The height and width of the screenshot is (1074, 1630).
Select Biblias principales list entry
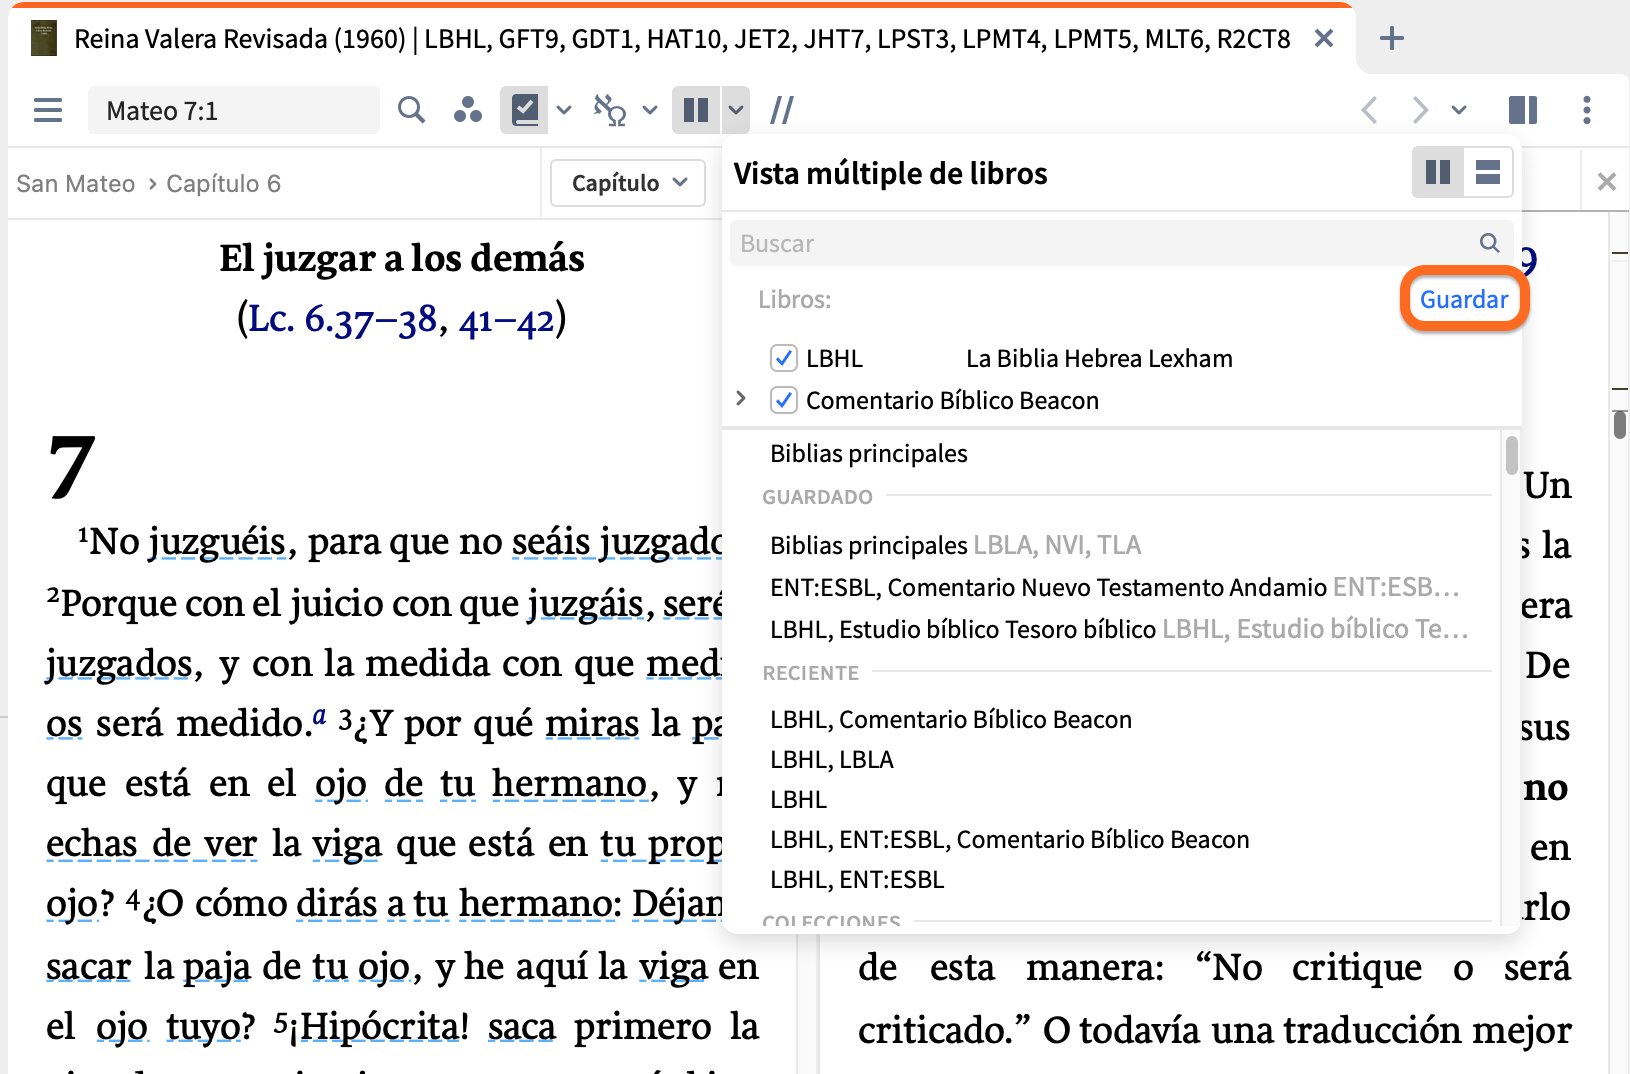869,453
